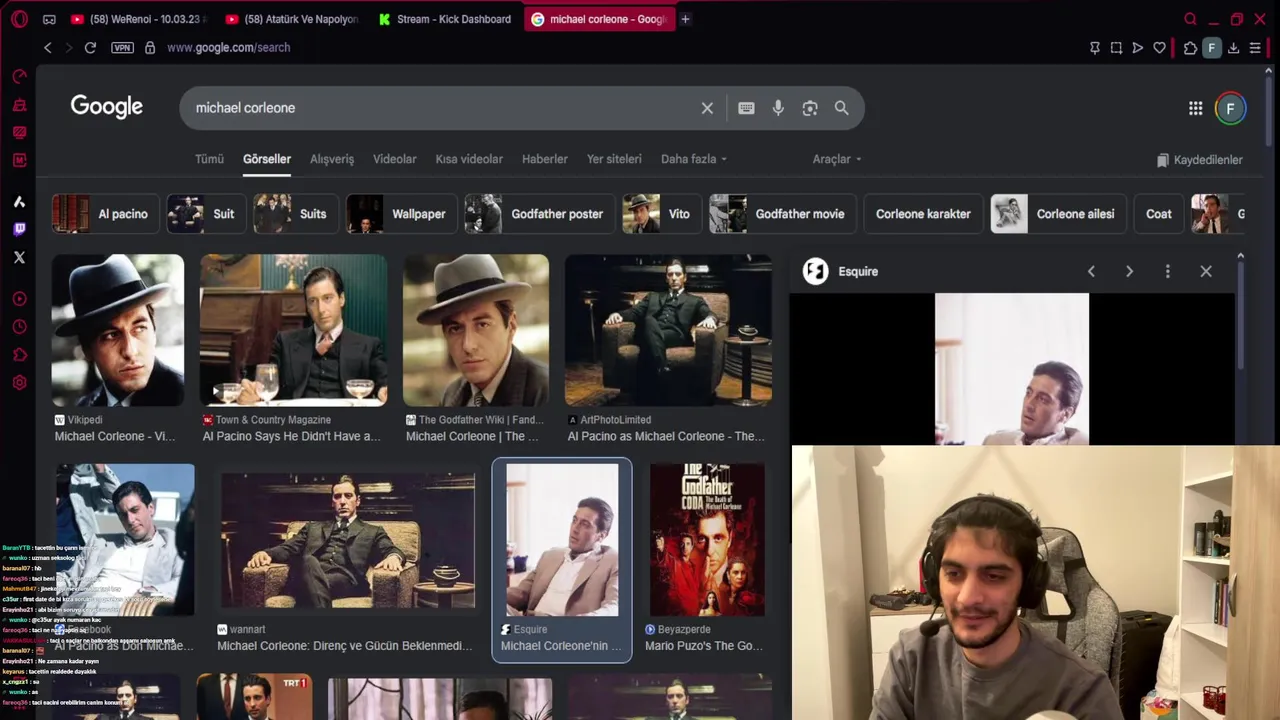1280x720 pixels.
Task: Expand the Araçlar tools dropdown
Action: [x=837, y=159]
